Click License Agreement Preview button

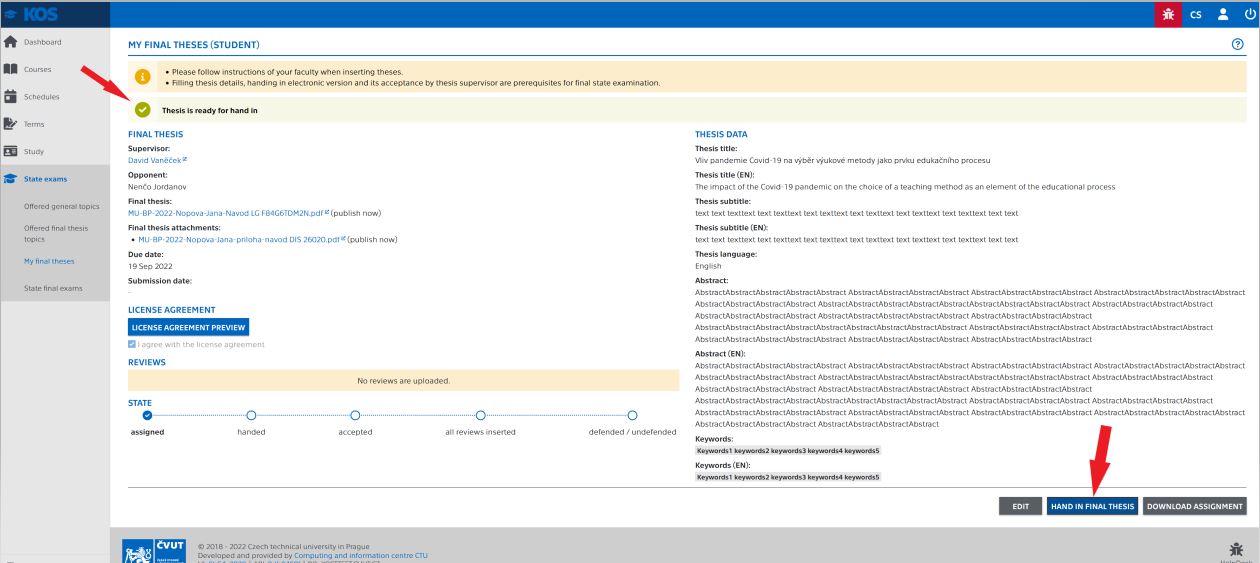click(188, 327)
